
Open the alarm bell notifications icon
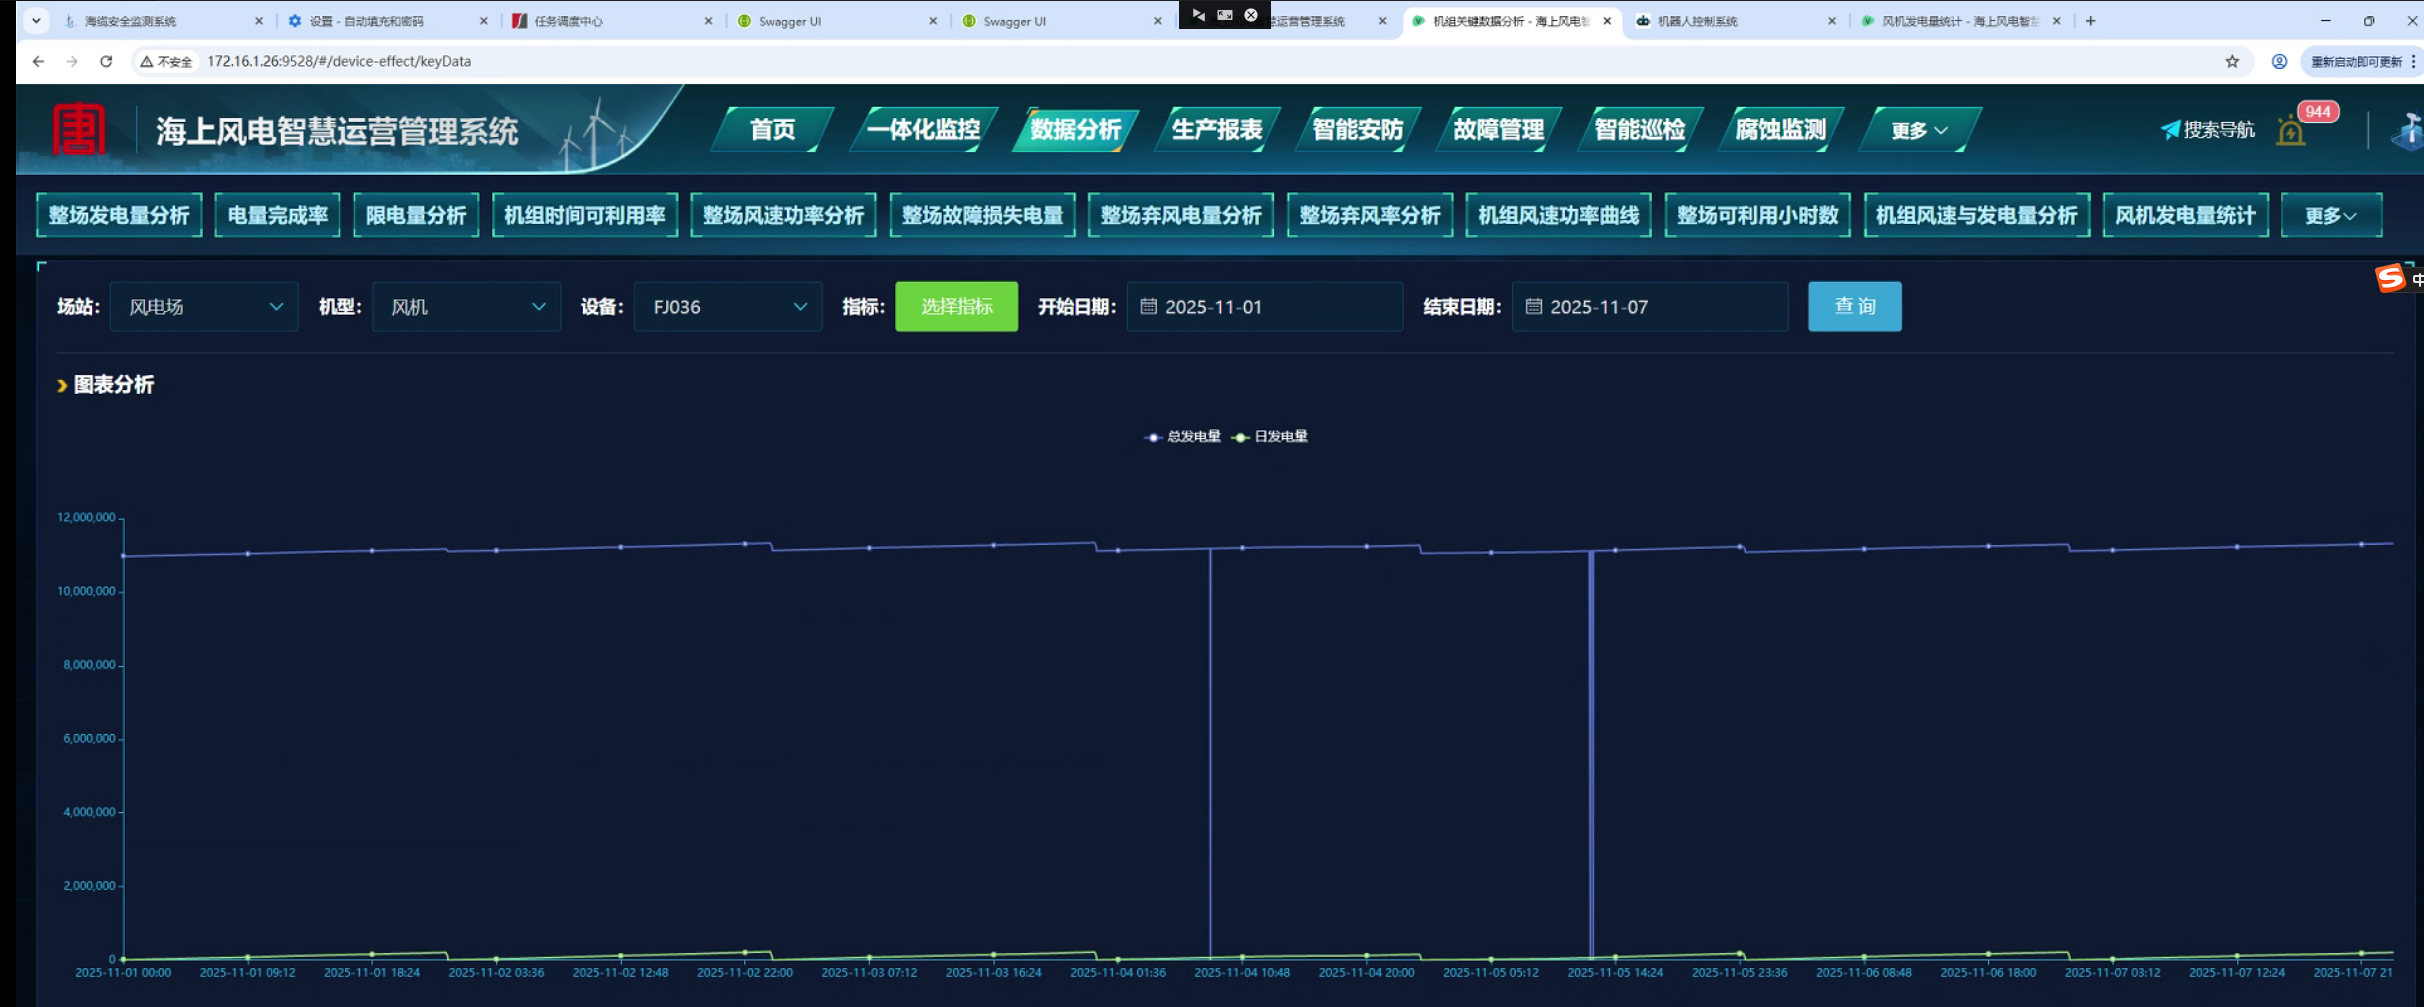2290,131
